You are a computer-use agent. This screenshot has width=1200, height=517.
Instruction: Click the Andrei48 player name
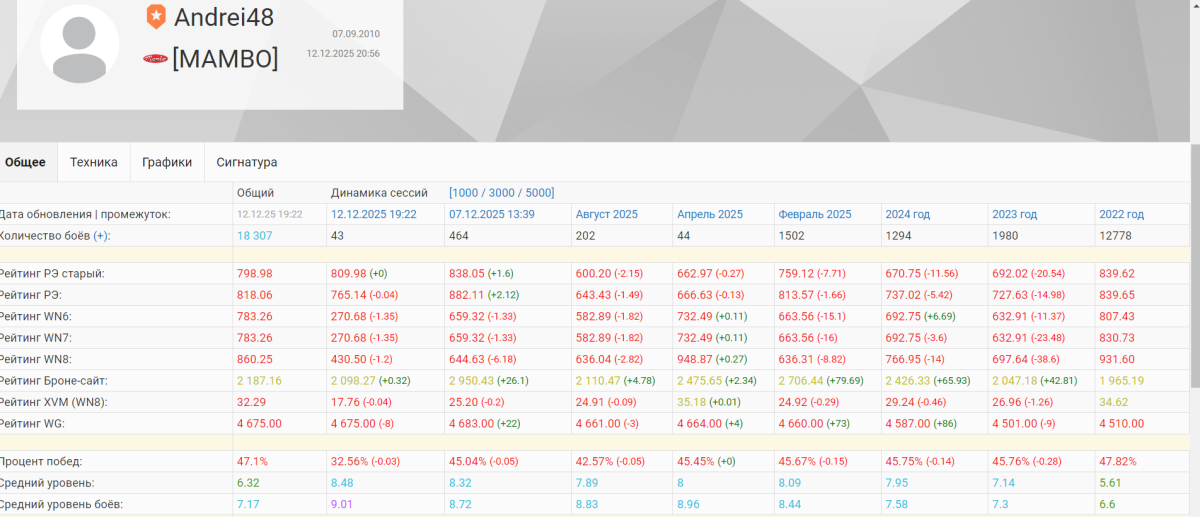(x=224, y=17)
